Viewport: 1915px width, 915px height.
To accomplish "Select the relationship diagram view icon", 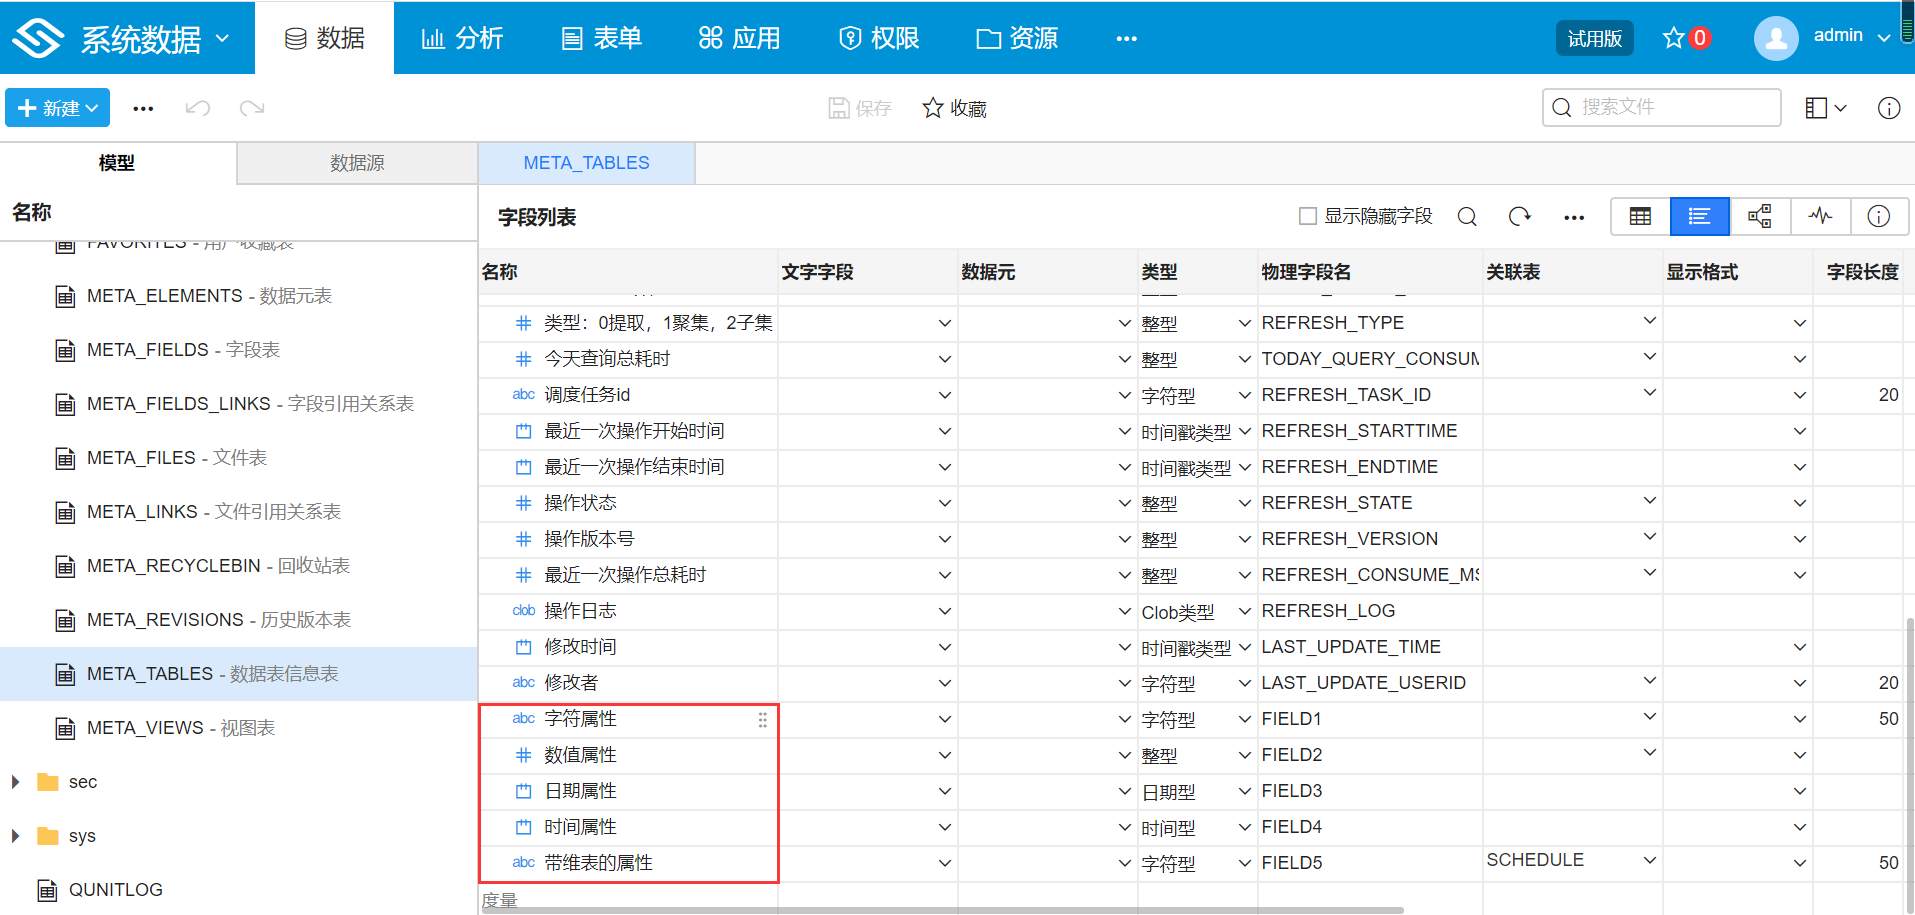I will pyautogui.click(x=1760, y=216).
